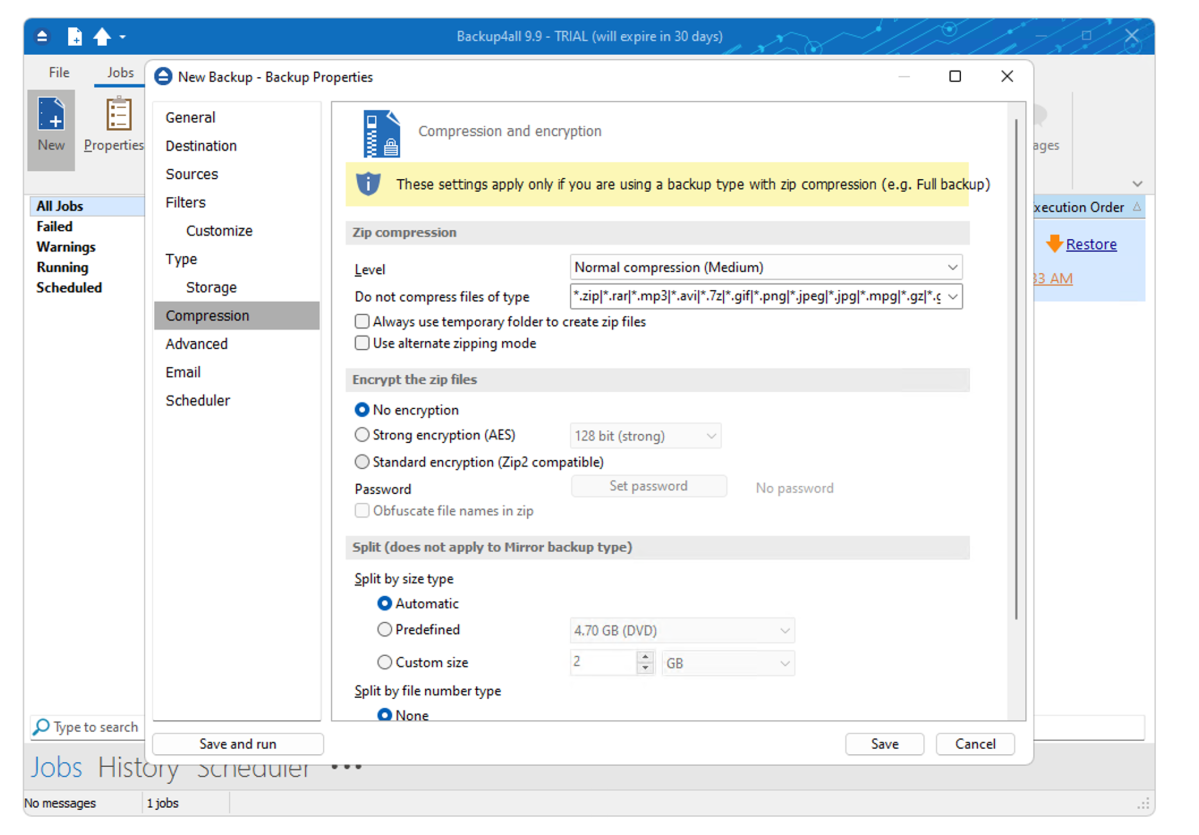Select Predefined split size option

(x=385, y=629)
